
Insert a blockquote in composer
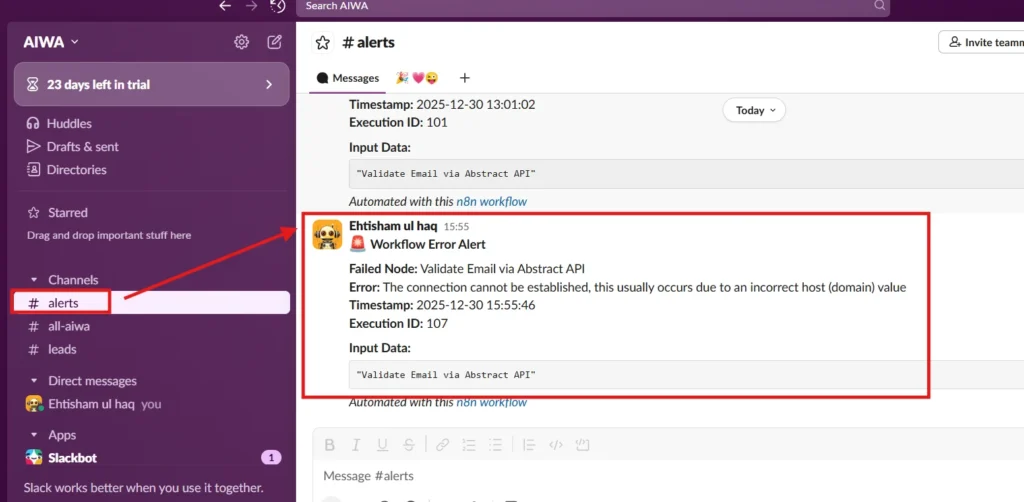530,445
